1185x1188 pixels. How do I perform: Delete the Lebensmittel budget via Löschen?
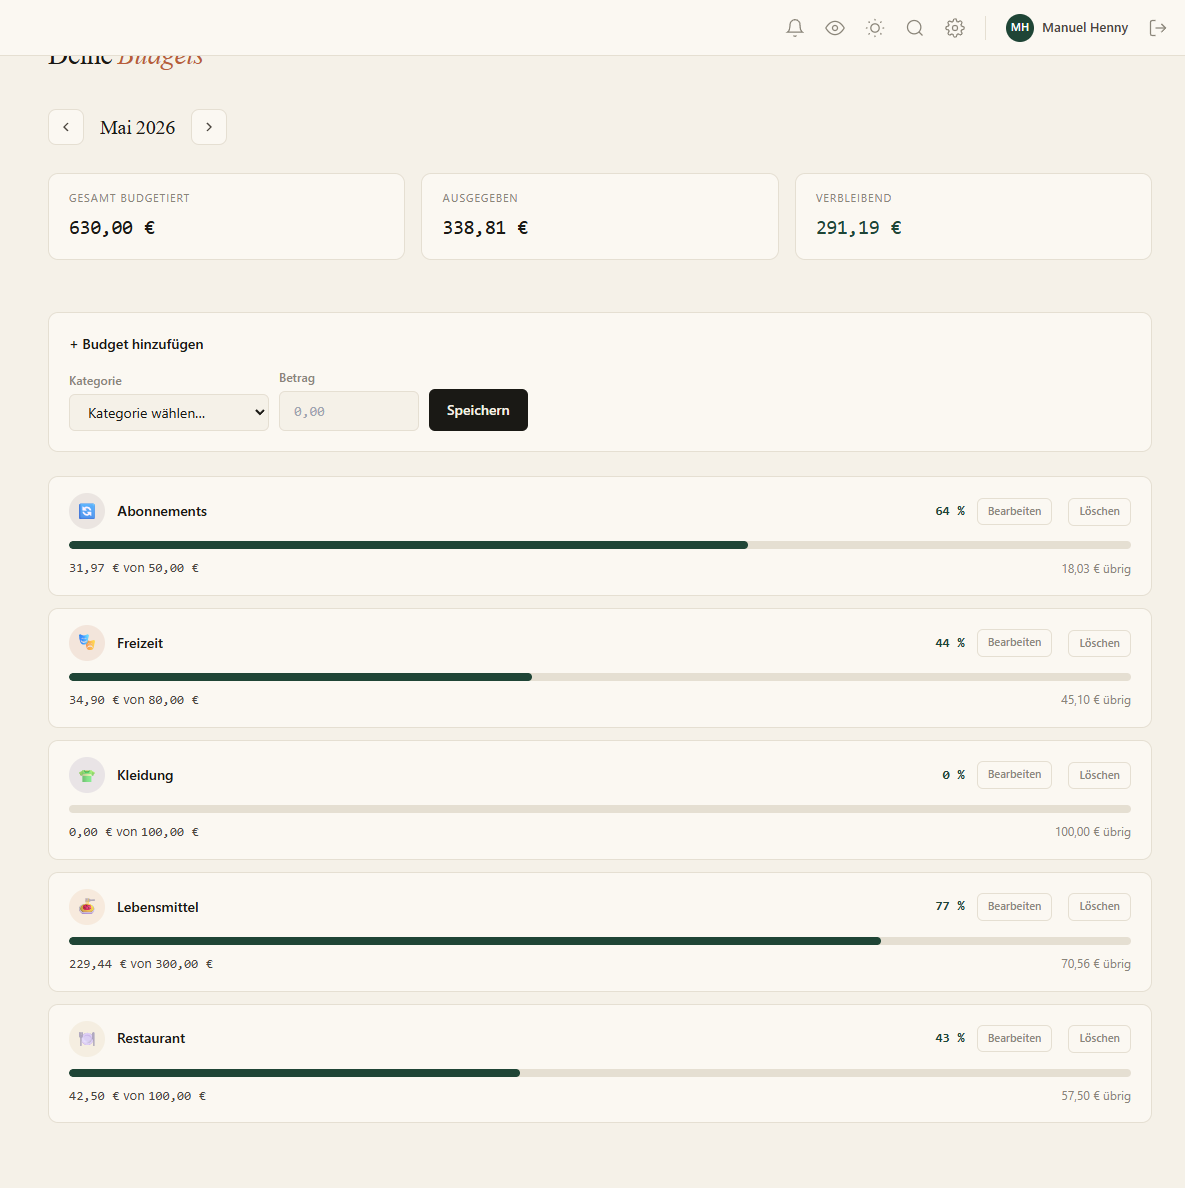point(1099,906)
